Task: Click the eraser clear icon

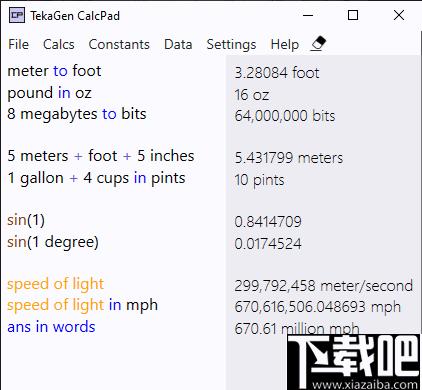Action: click(318, 44)
